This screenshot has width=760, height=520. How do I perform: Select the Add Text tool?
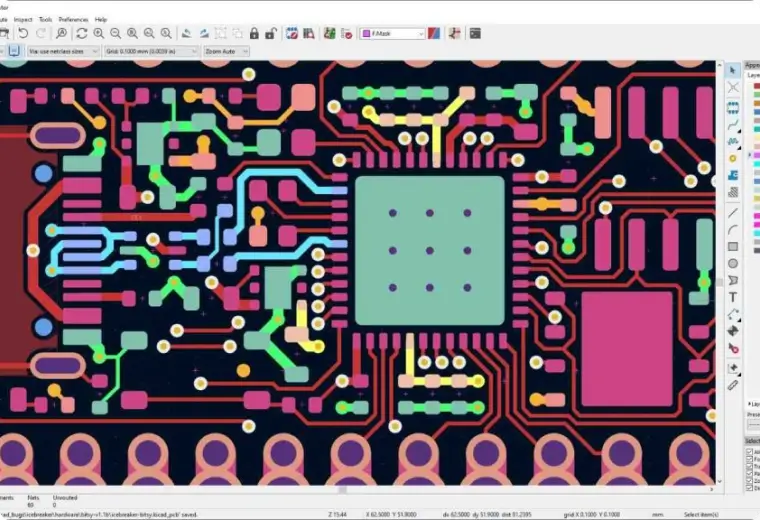(x=733, y=297)
